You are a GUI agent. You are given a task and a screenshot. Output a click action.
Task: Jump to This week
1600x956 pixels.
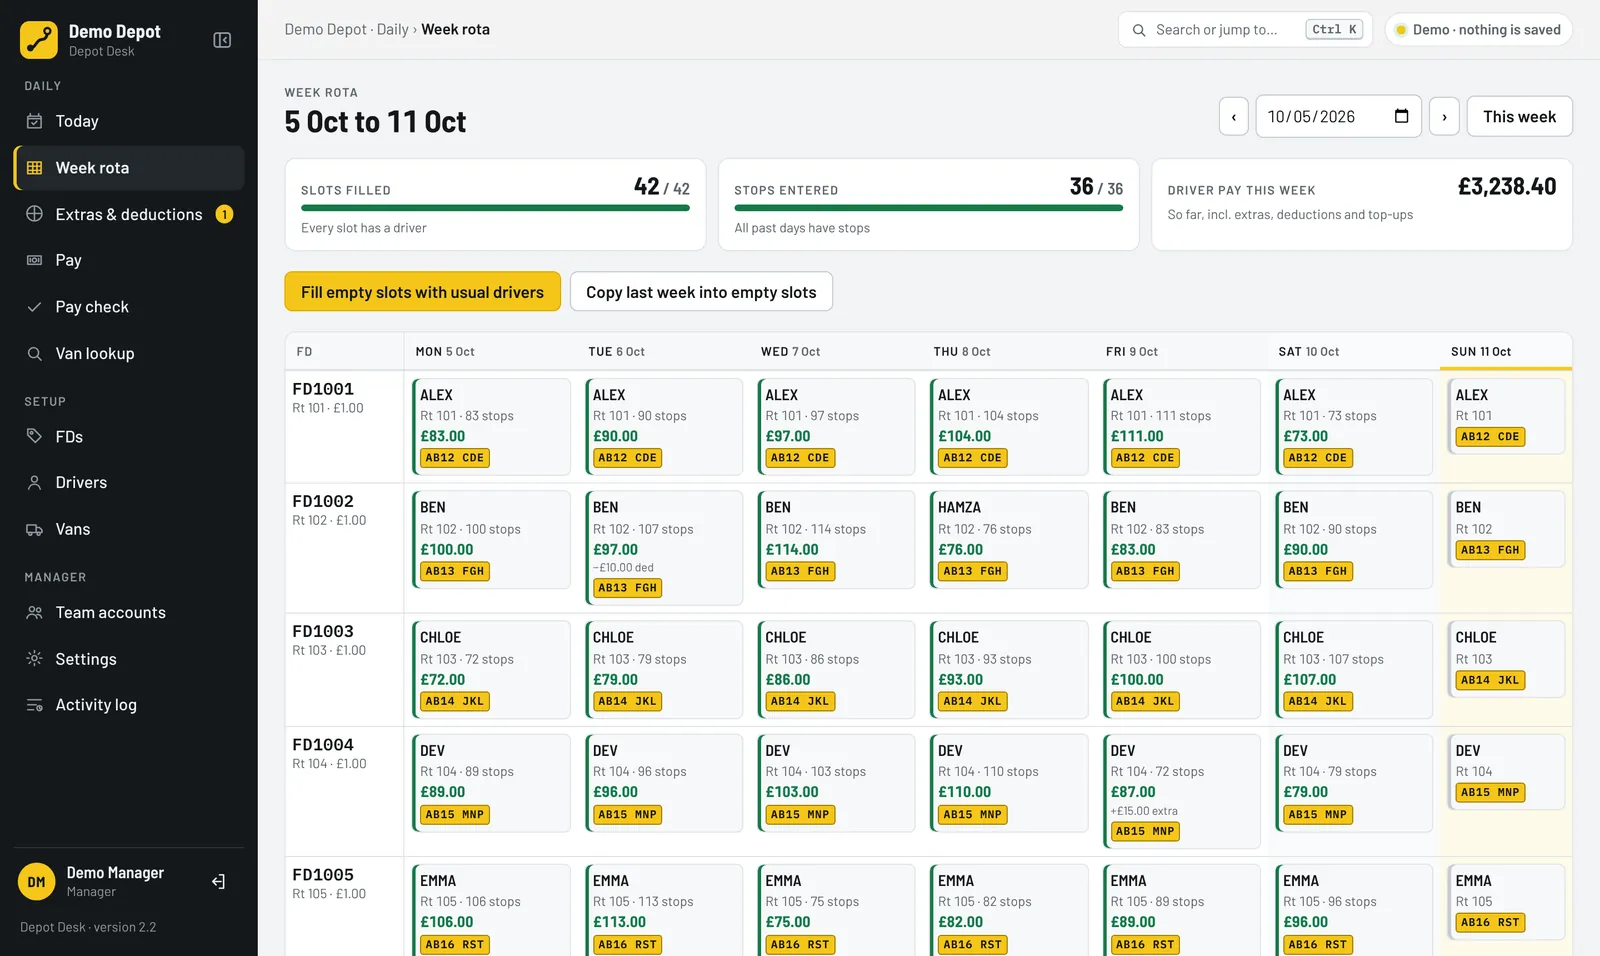(1519, 117)
